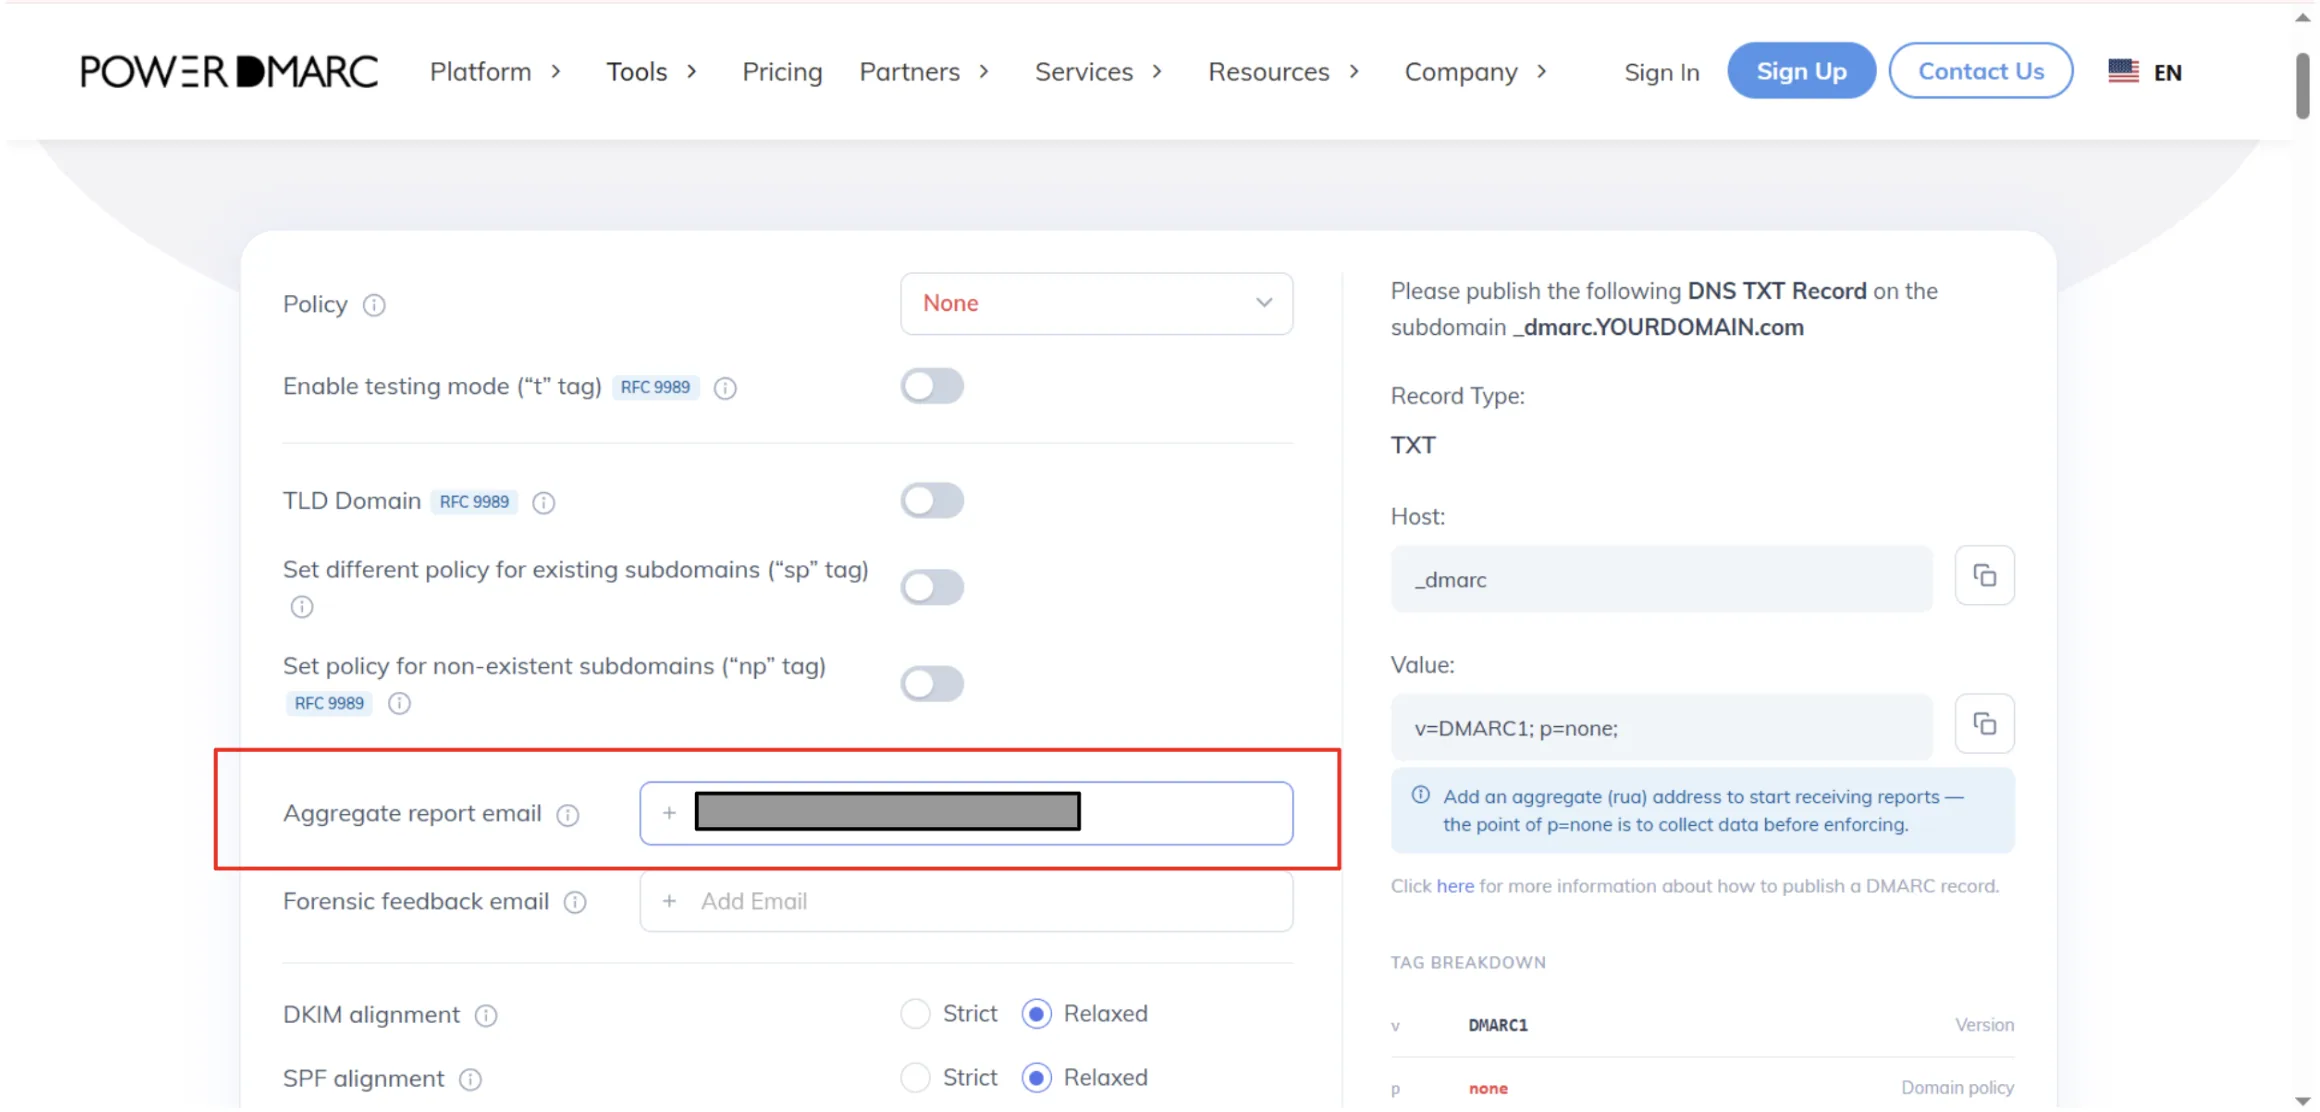Open Policy info tooltip icon
Image resolution: width=2320 pixels, height=1112 pixels.
374,305
